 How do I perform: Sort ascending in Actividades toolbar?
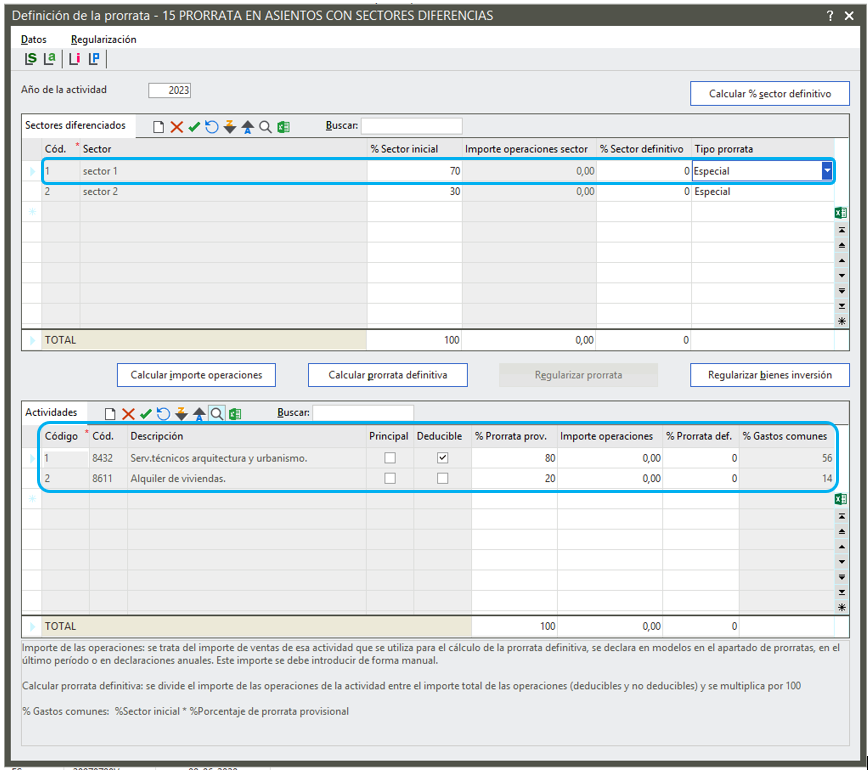199,414
